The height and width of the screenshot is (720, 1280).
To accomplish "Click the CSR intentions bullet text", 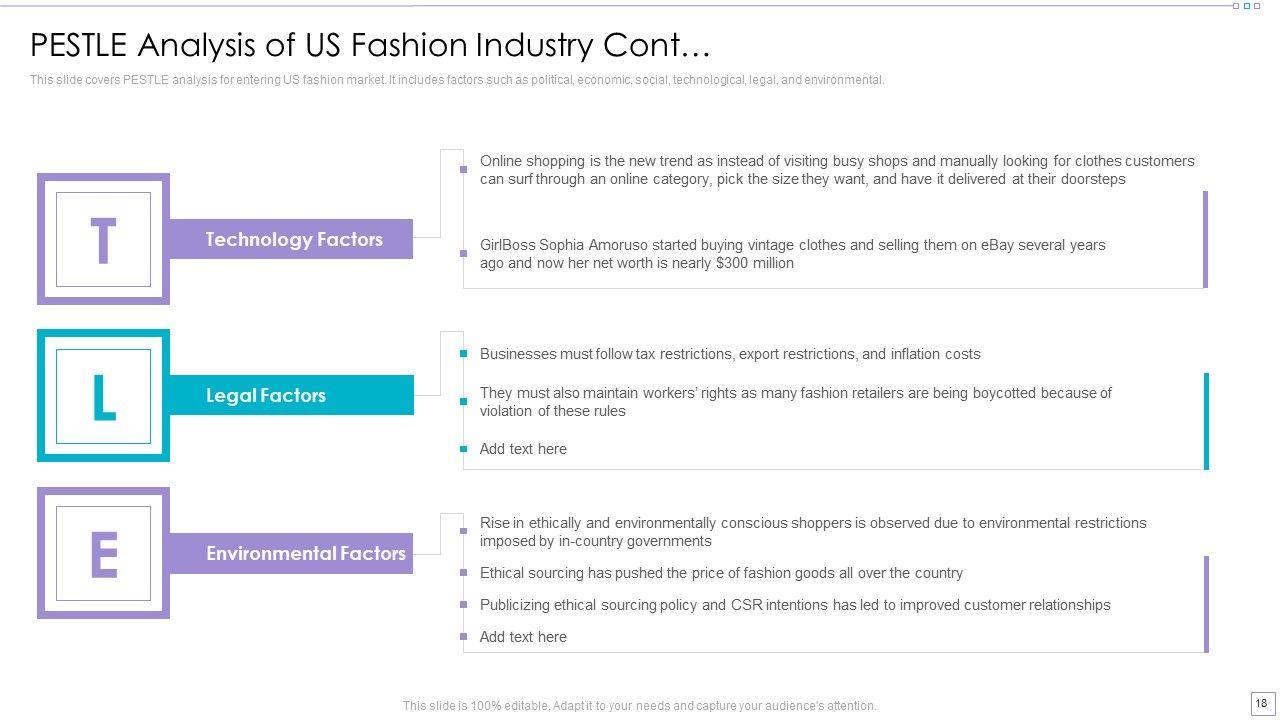I will [x=795, y=605].
